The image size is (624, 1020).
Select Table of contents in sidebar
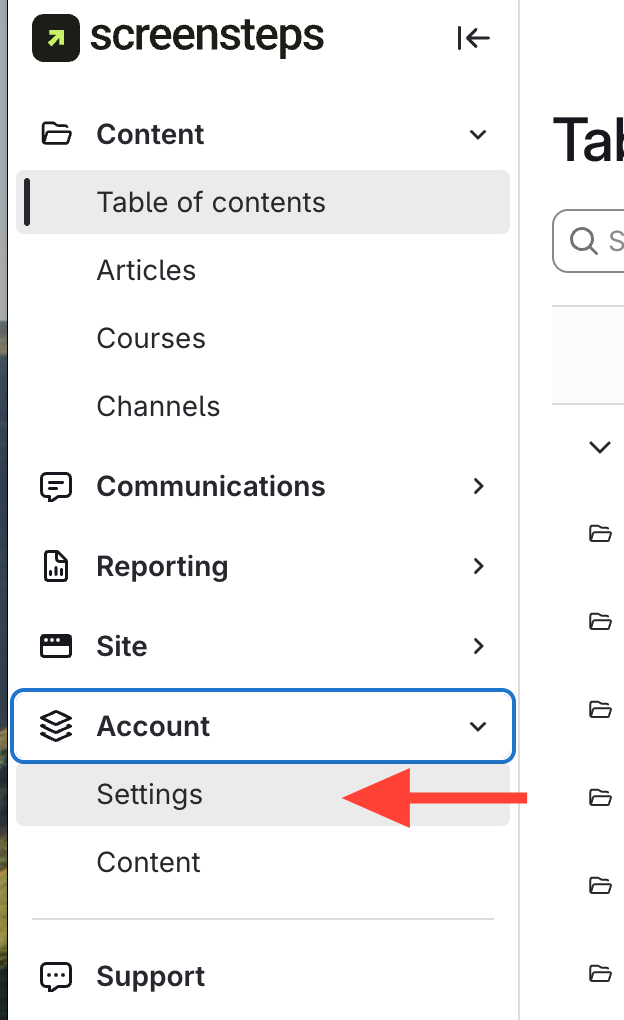[211, 202]
